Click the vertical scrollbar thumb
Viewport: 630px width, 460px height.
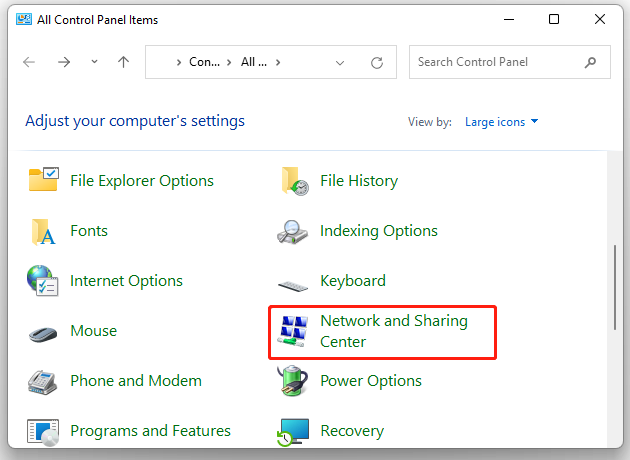tap(614, 287)
